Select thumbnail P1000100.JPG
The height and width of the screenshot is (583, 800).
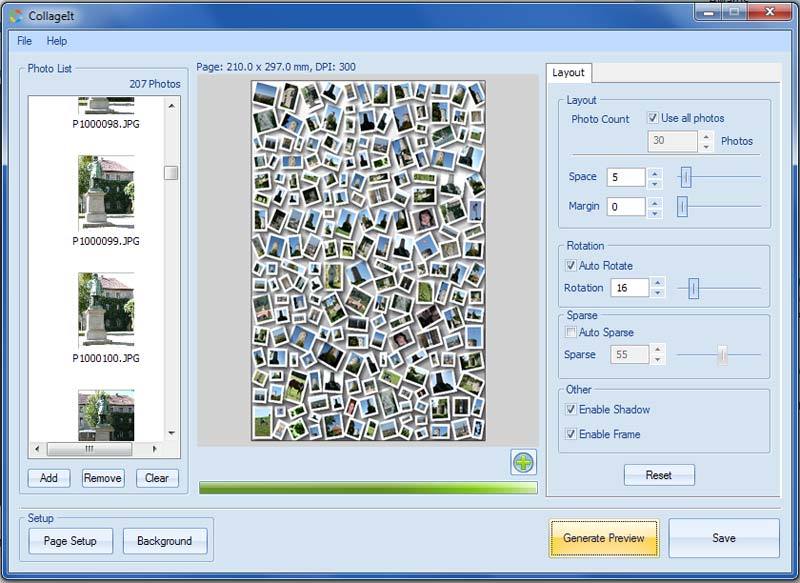tap(106, 310)
